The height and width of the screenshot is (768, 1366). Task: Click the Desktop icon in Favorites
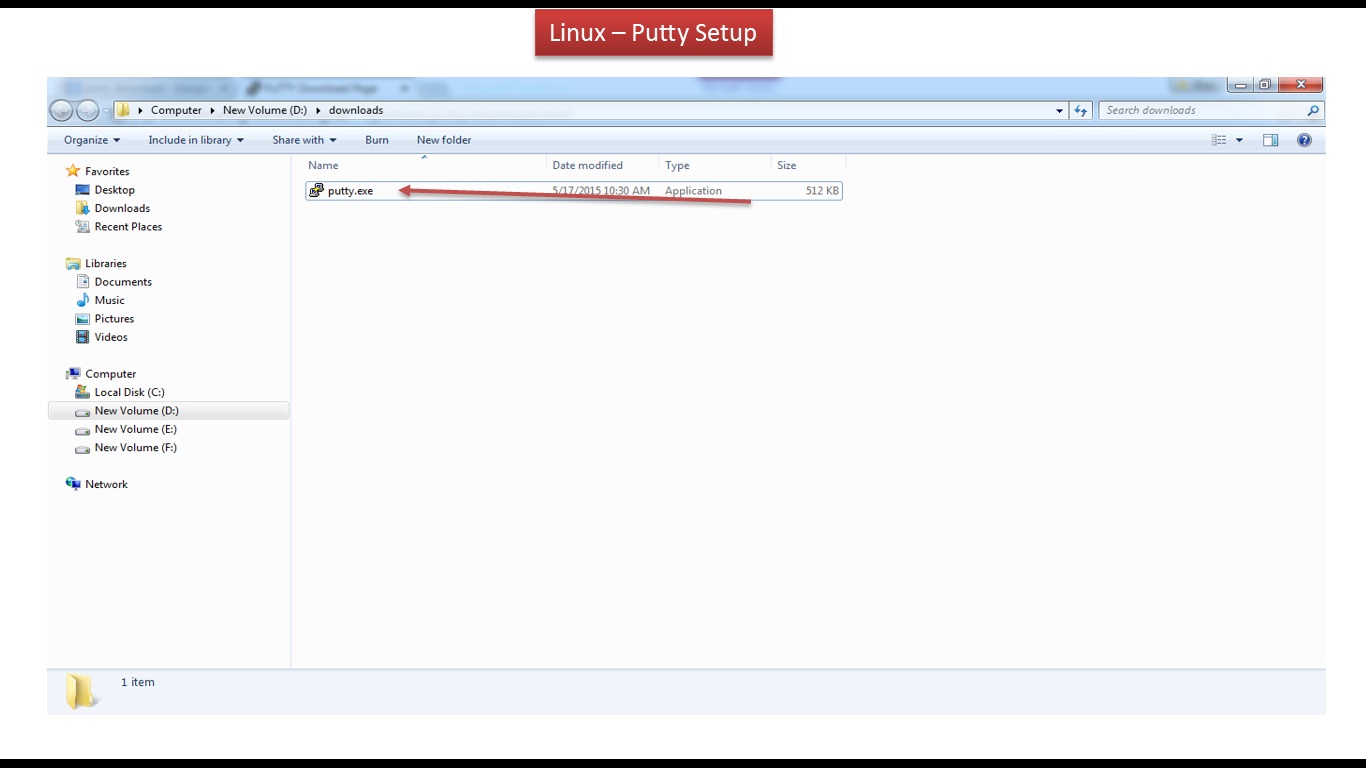(83, 190)
